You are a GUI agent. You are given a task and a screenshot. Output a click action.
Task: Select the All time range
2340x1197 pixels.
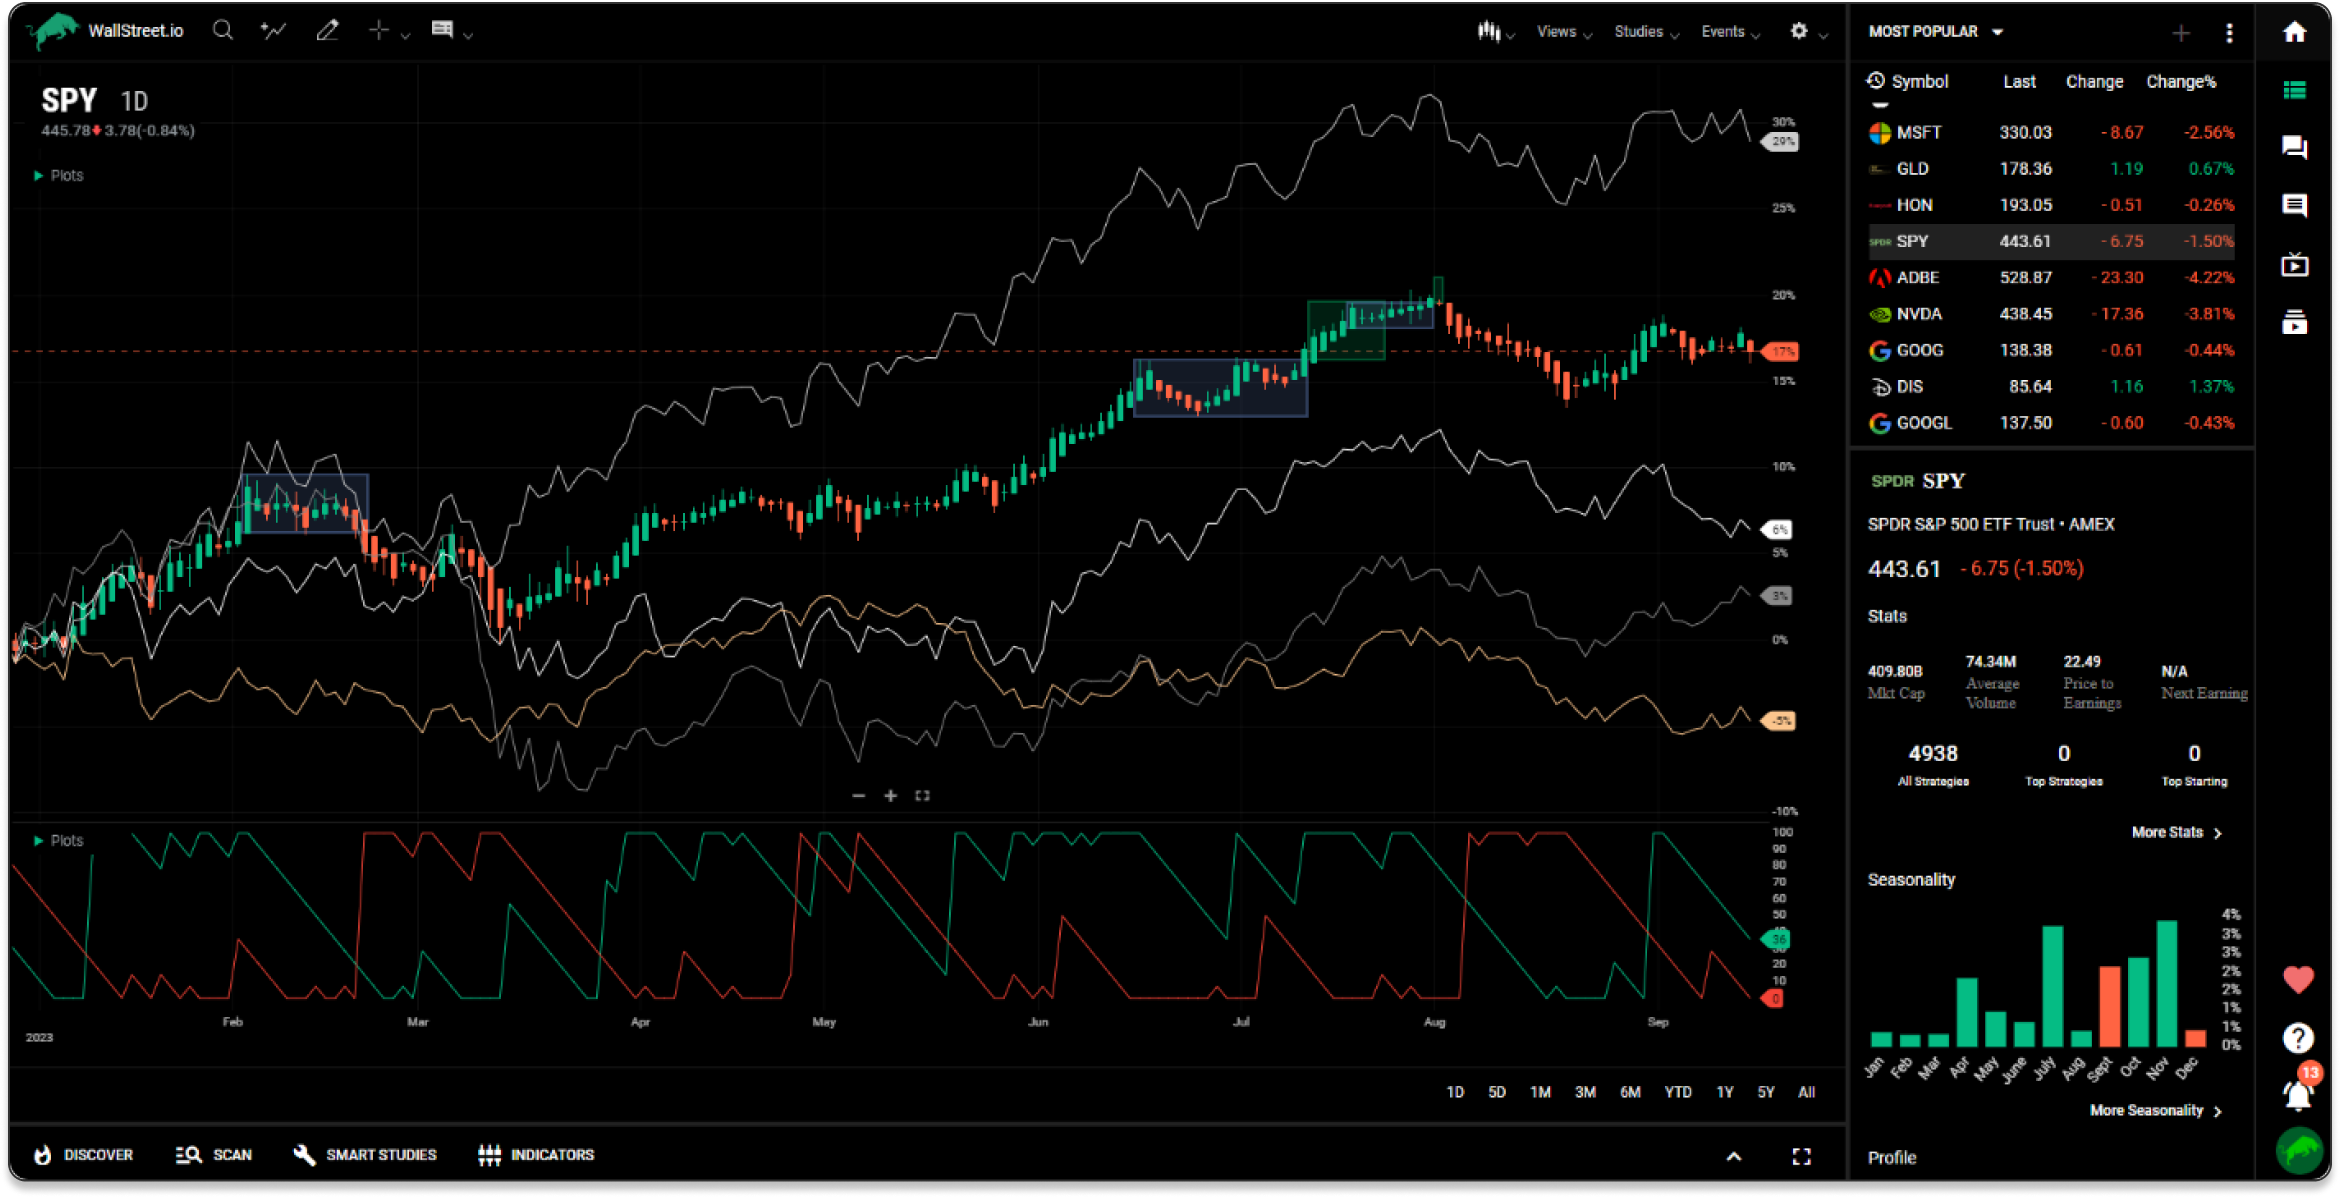[x=1806, y=1092]
